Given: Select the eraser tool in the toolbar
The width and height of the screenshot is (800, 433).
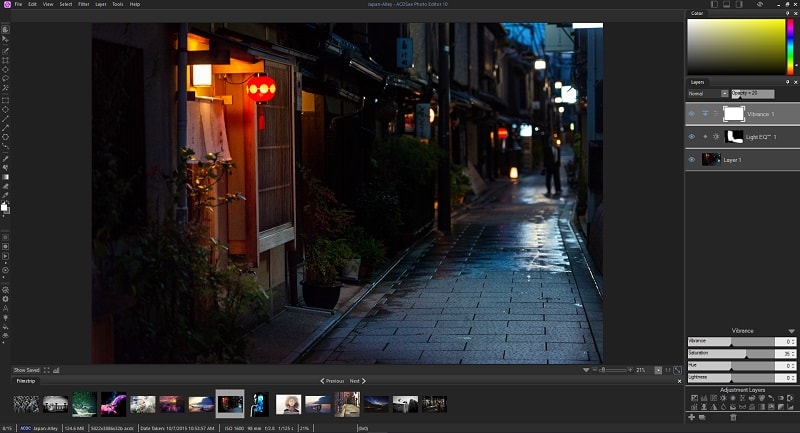Looking at the screenshot, I should (5, 186).
